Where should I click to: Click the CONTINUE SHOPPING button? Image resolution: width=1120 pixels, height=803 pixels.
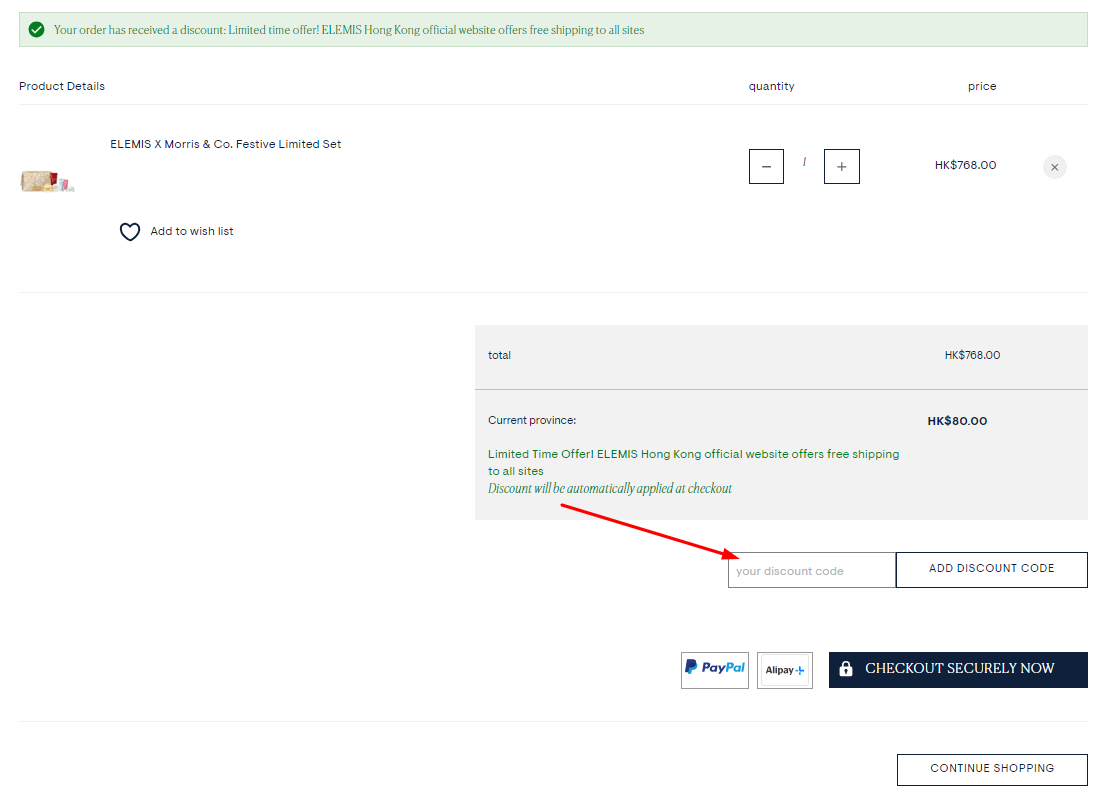[x=992, y=769]
